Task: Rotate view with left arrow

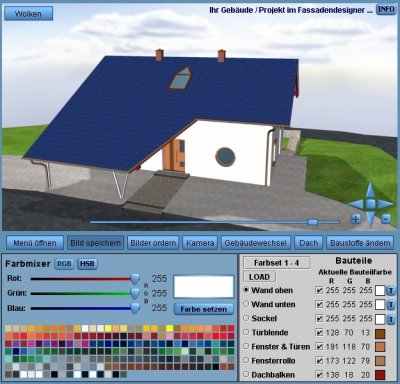Action: [x=356, y=204]
